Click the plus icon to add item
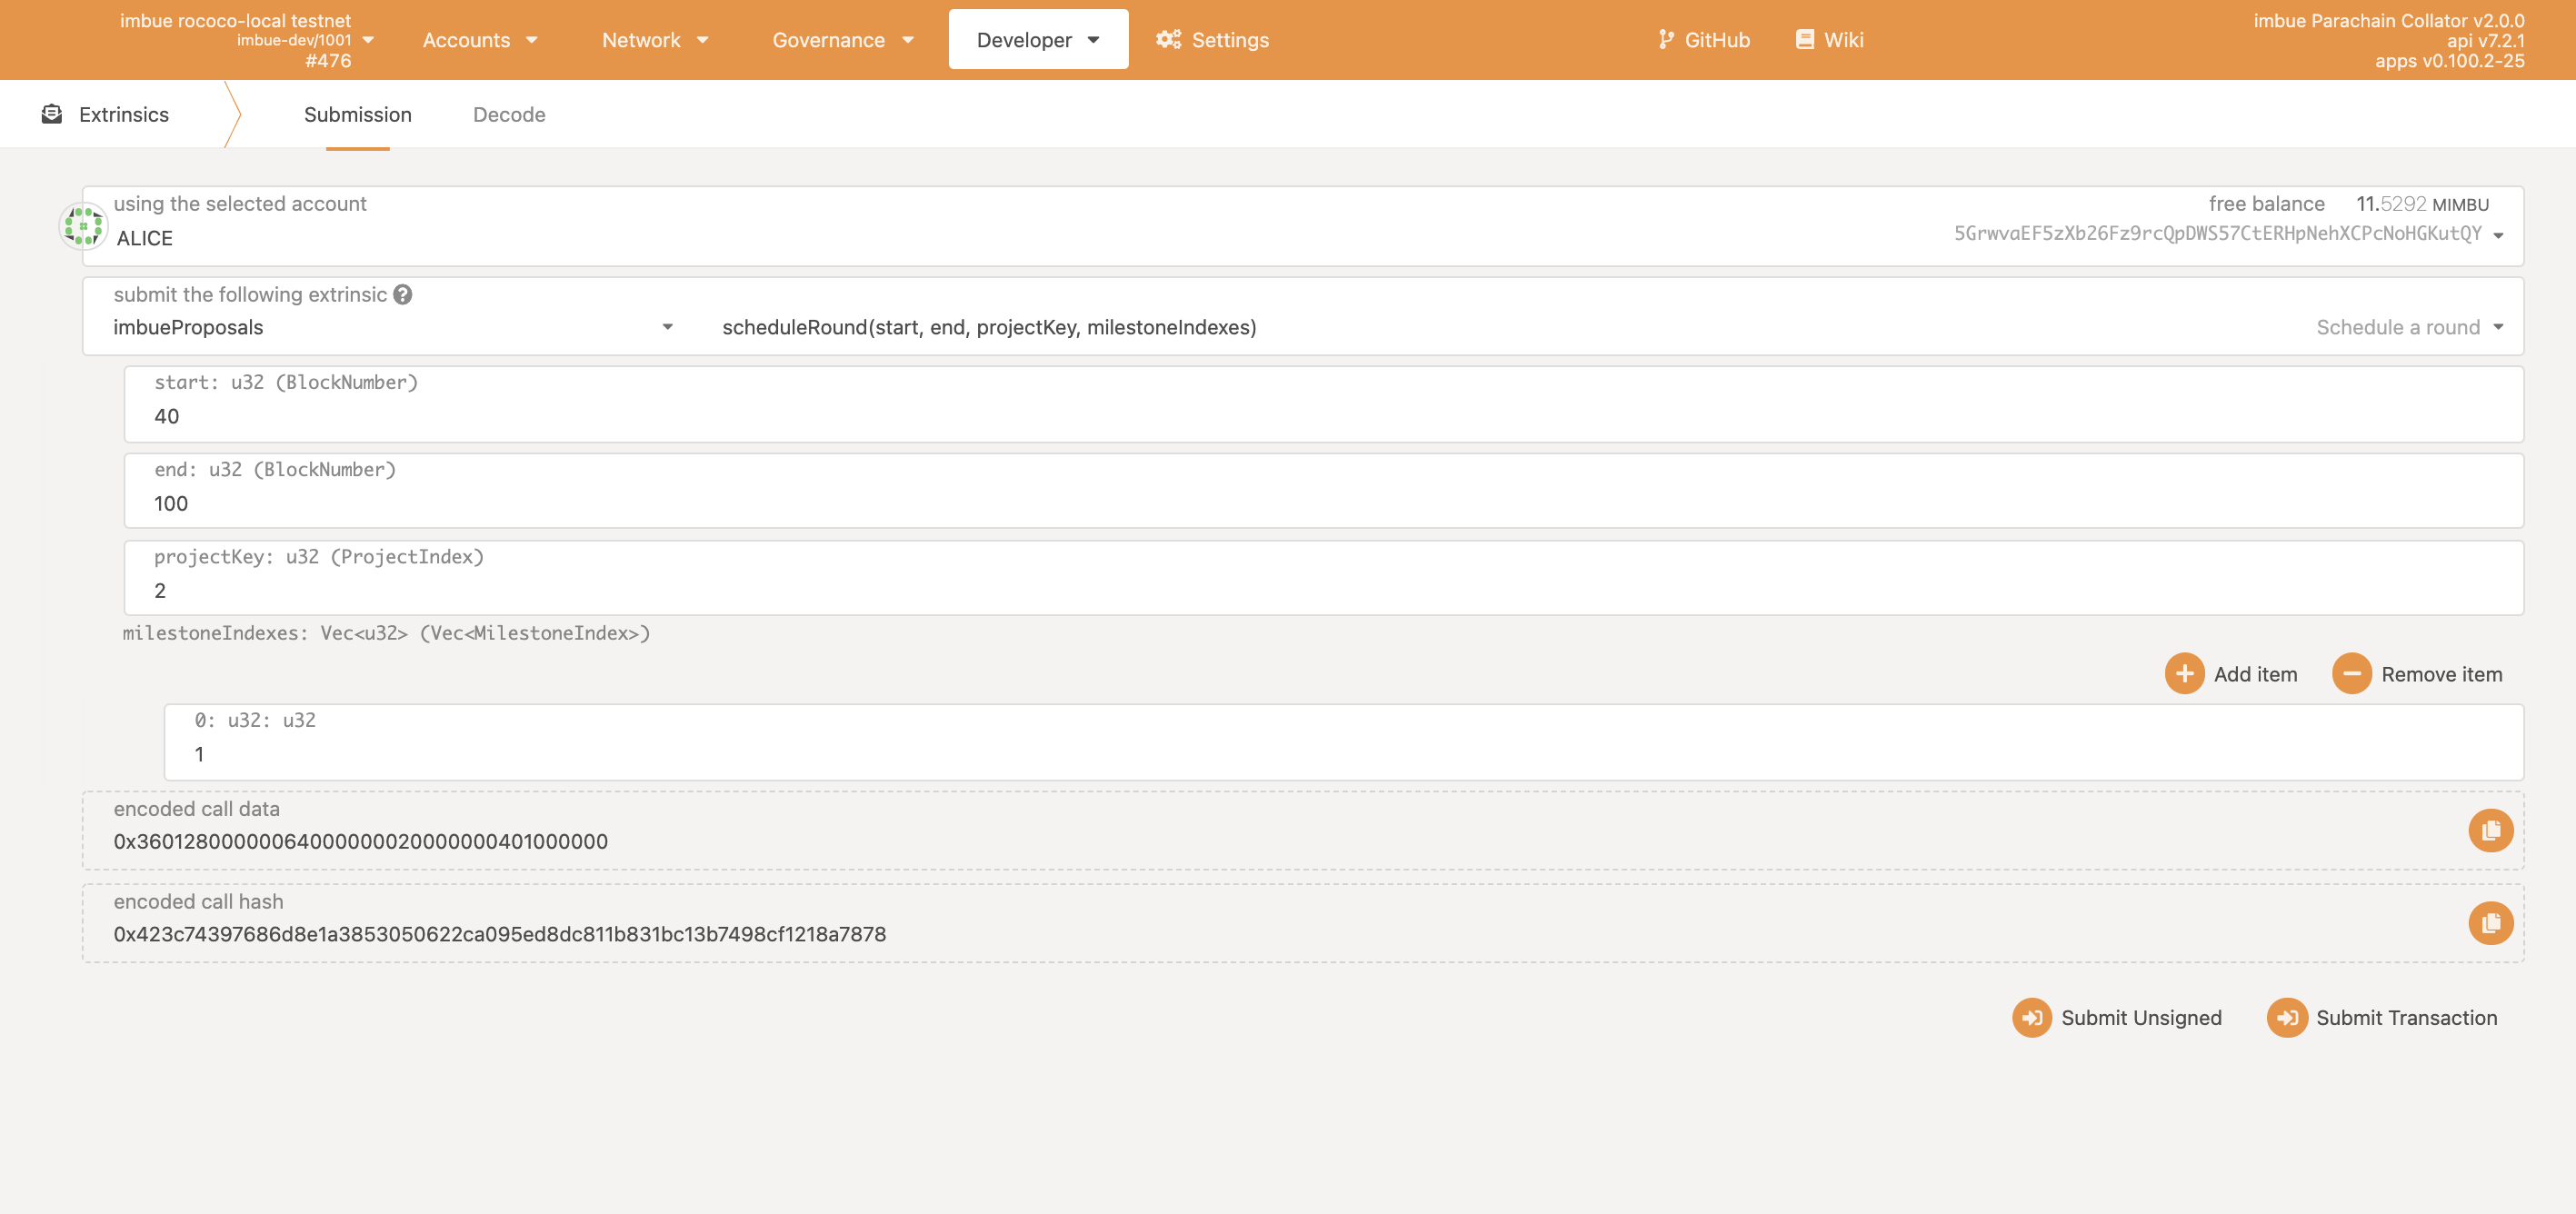The width and height of the screenshot is (2576, 1214). click(x=2184, y=674)
